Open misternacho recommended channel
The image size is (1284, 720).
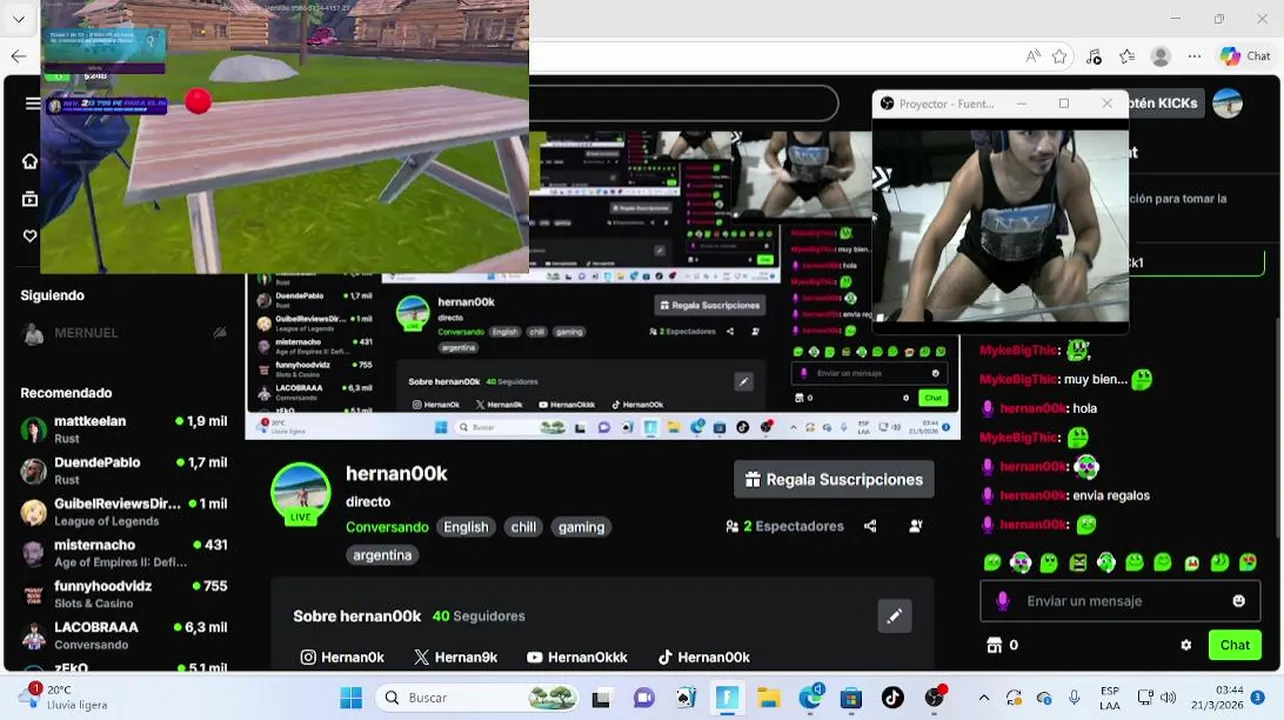tap(124, 552)
